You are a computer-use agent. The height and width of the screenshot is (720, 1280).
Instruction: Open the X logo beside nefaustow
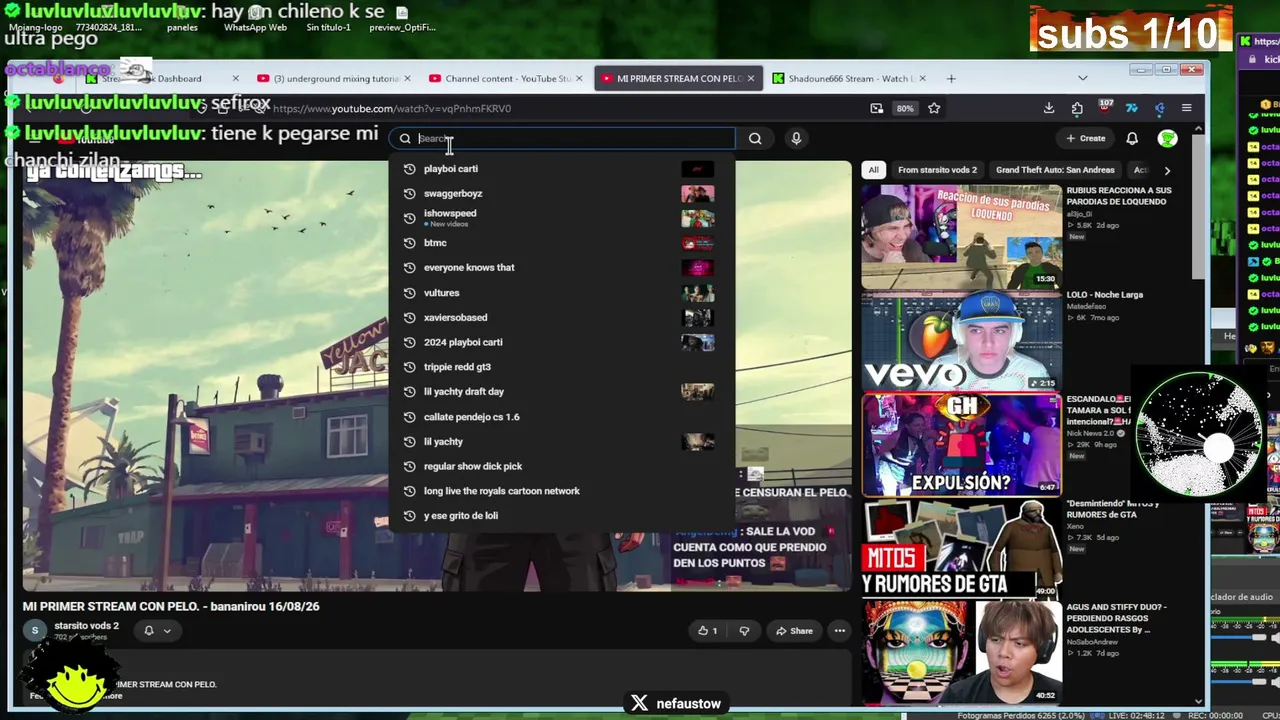coord(640,703)
